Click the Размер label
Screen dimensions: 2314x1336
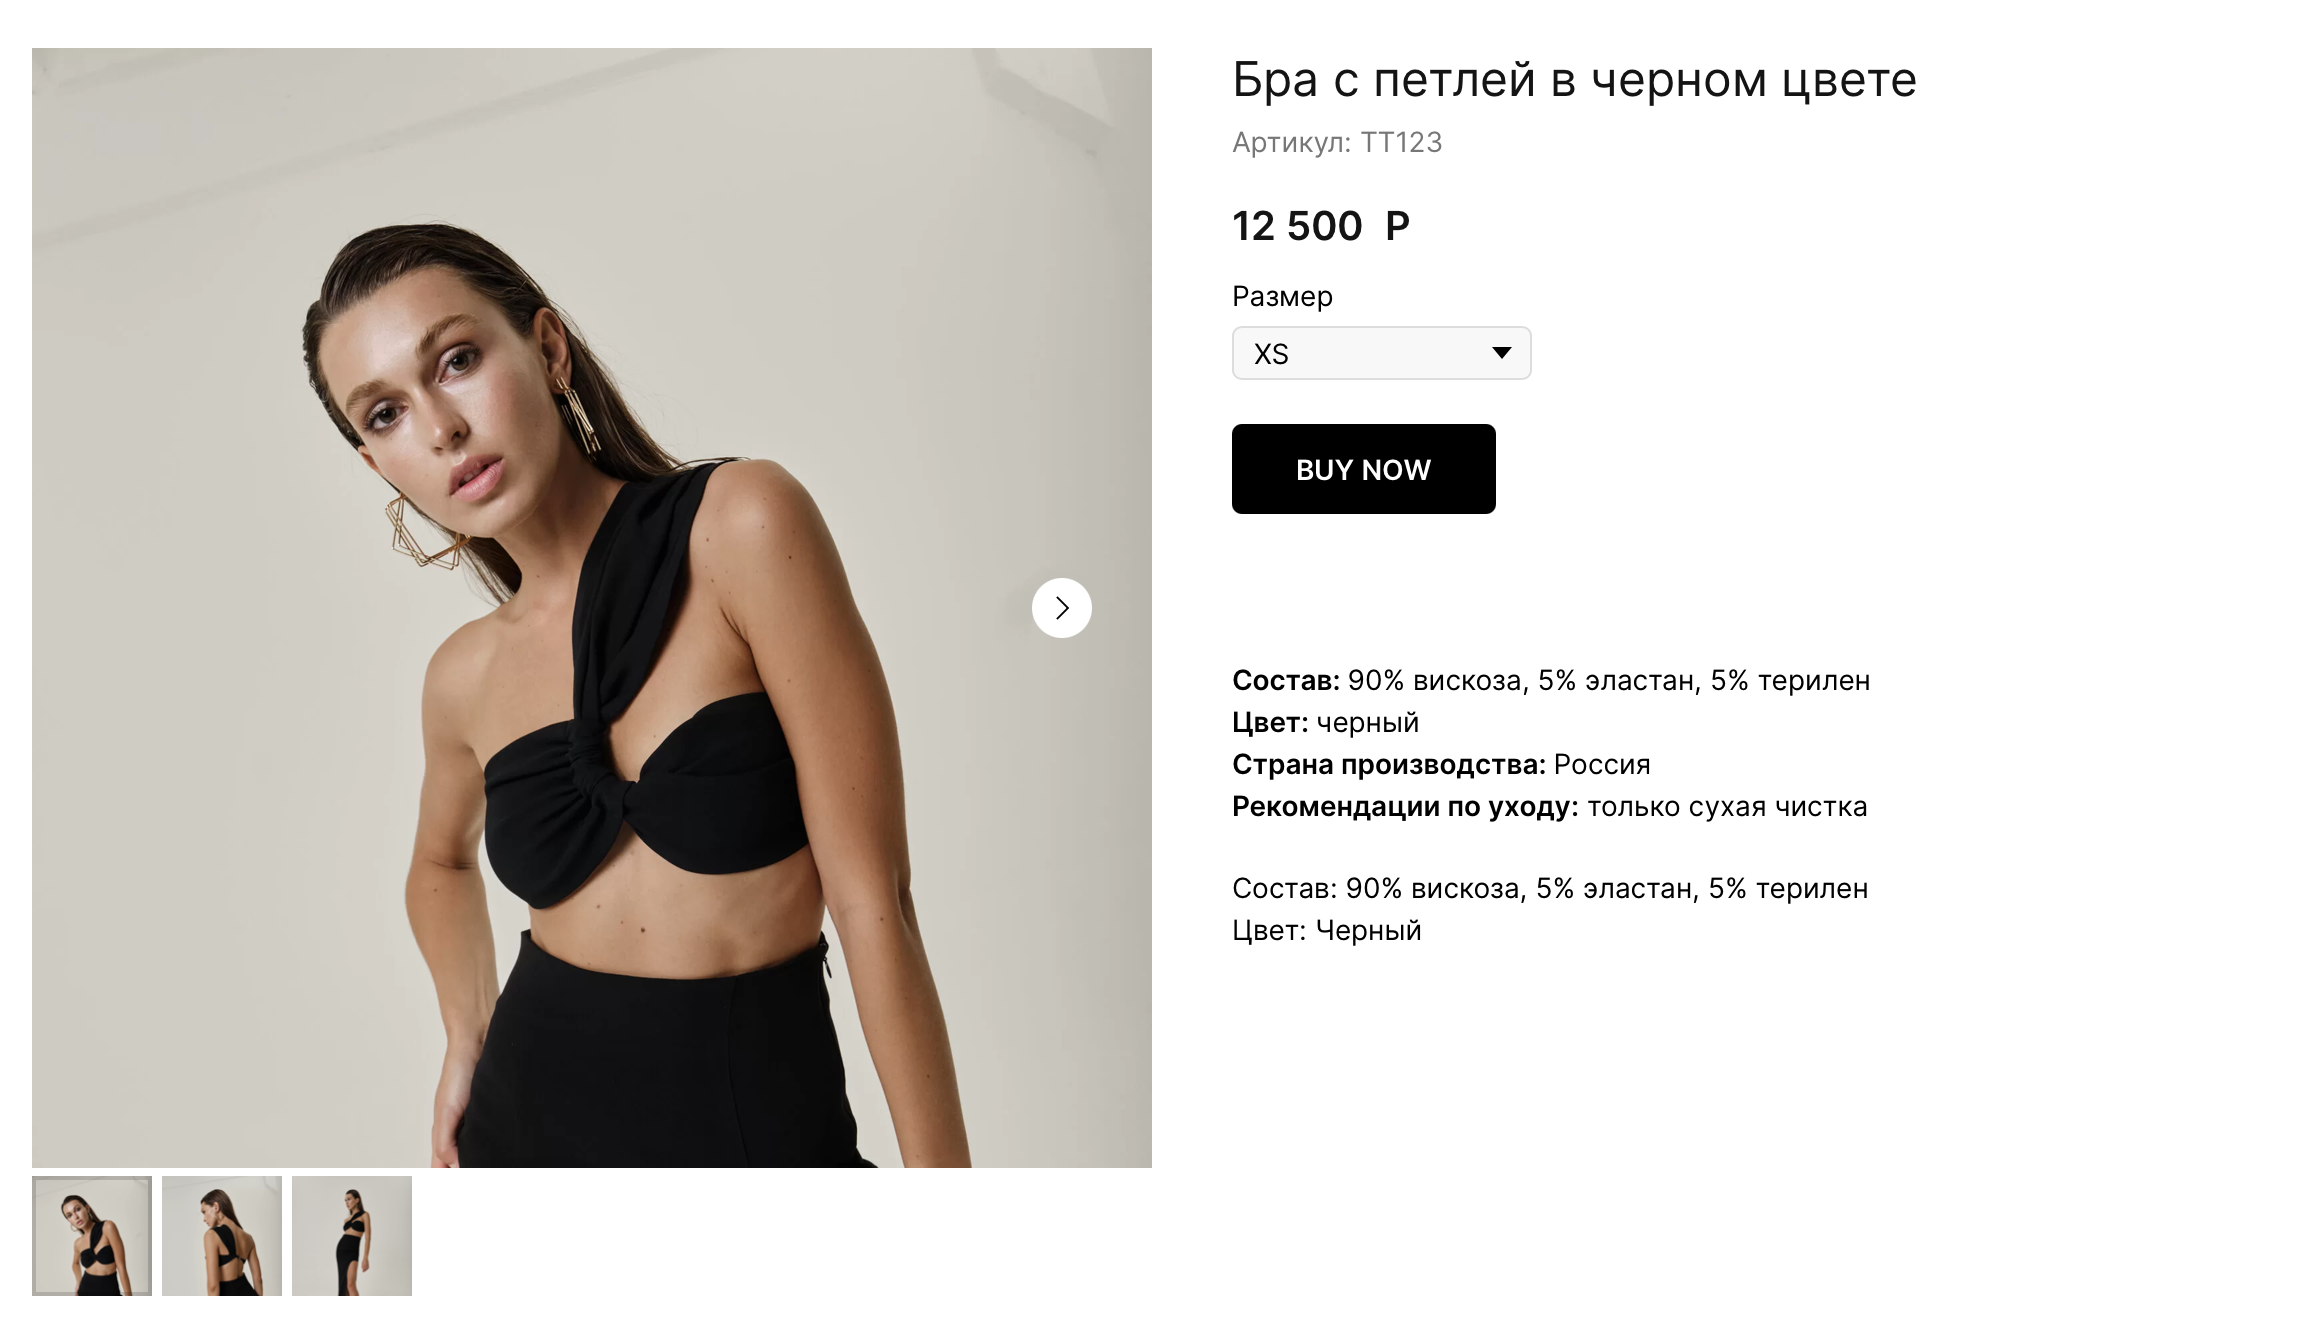pyautogui.click(x=1282, y=297)
